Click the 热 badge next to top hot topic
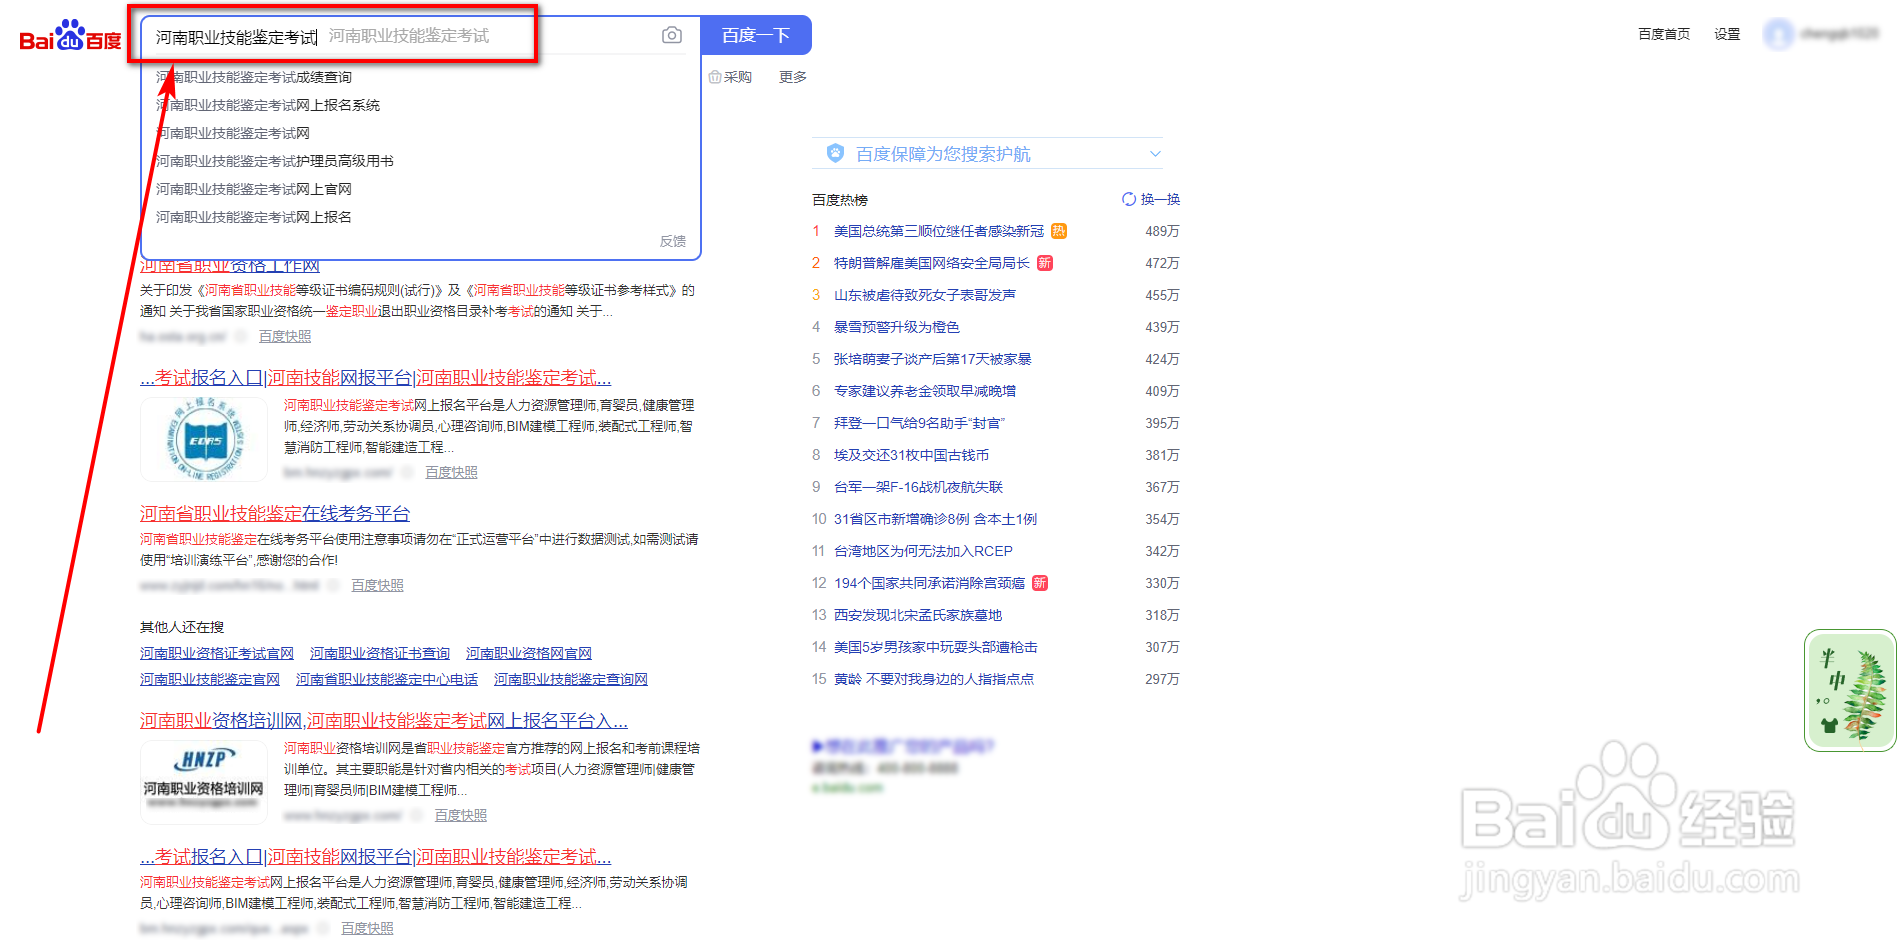This screenshot has width=1903, height=944. pyautogui.click(x=1058, y=231)
